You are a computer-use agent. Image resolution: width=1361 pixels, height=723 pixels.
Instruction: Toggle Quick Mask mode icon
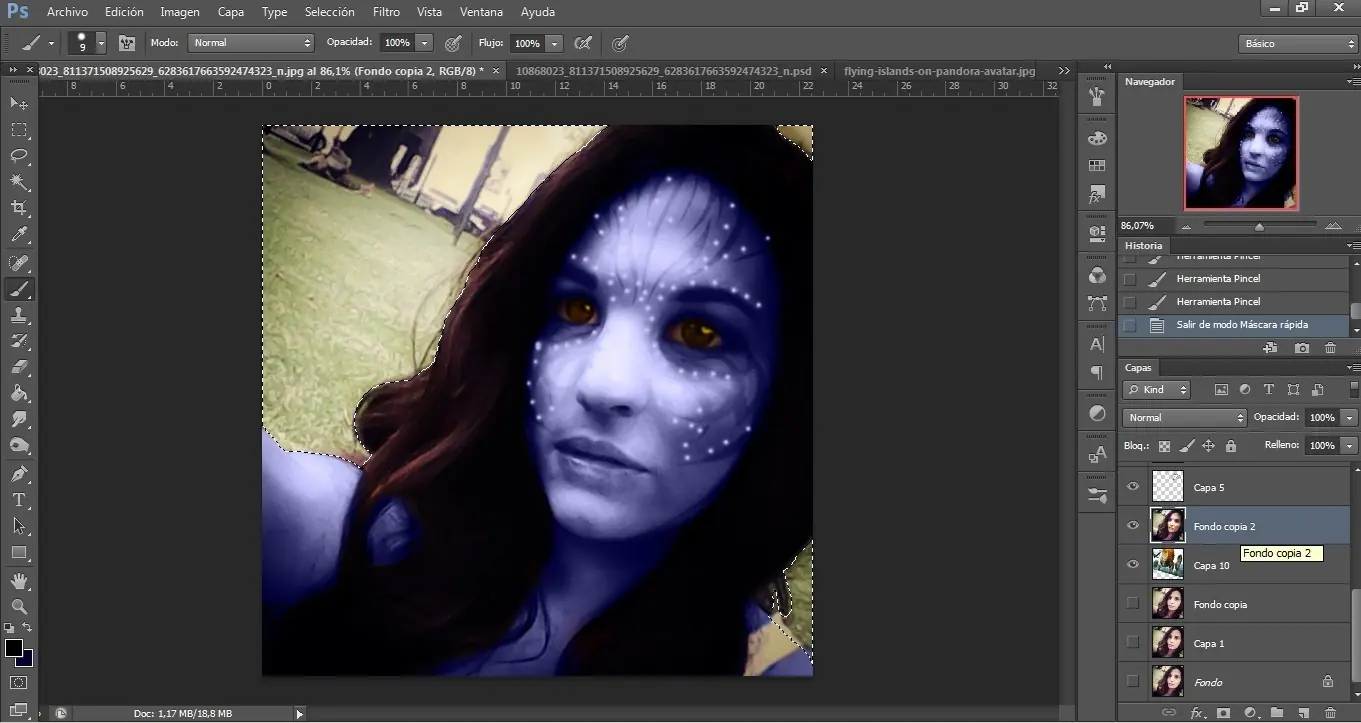coord(19,683)
